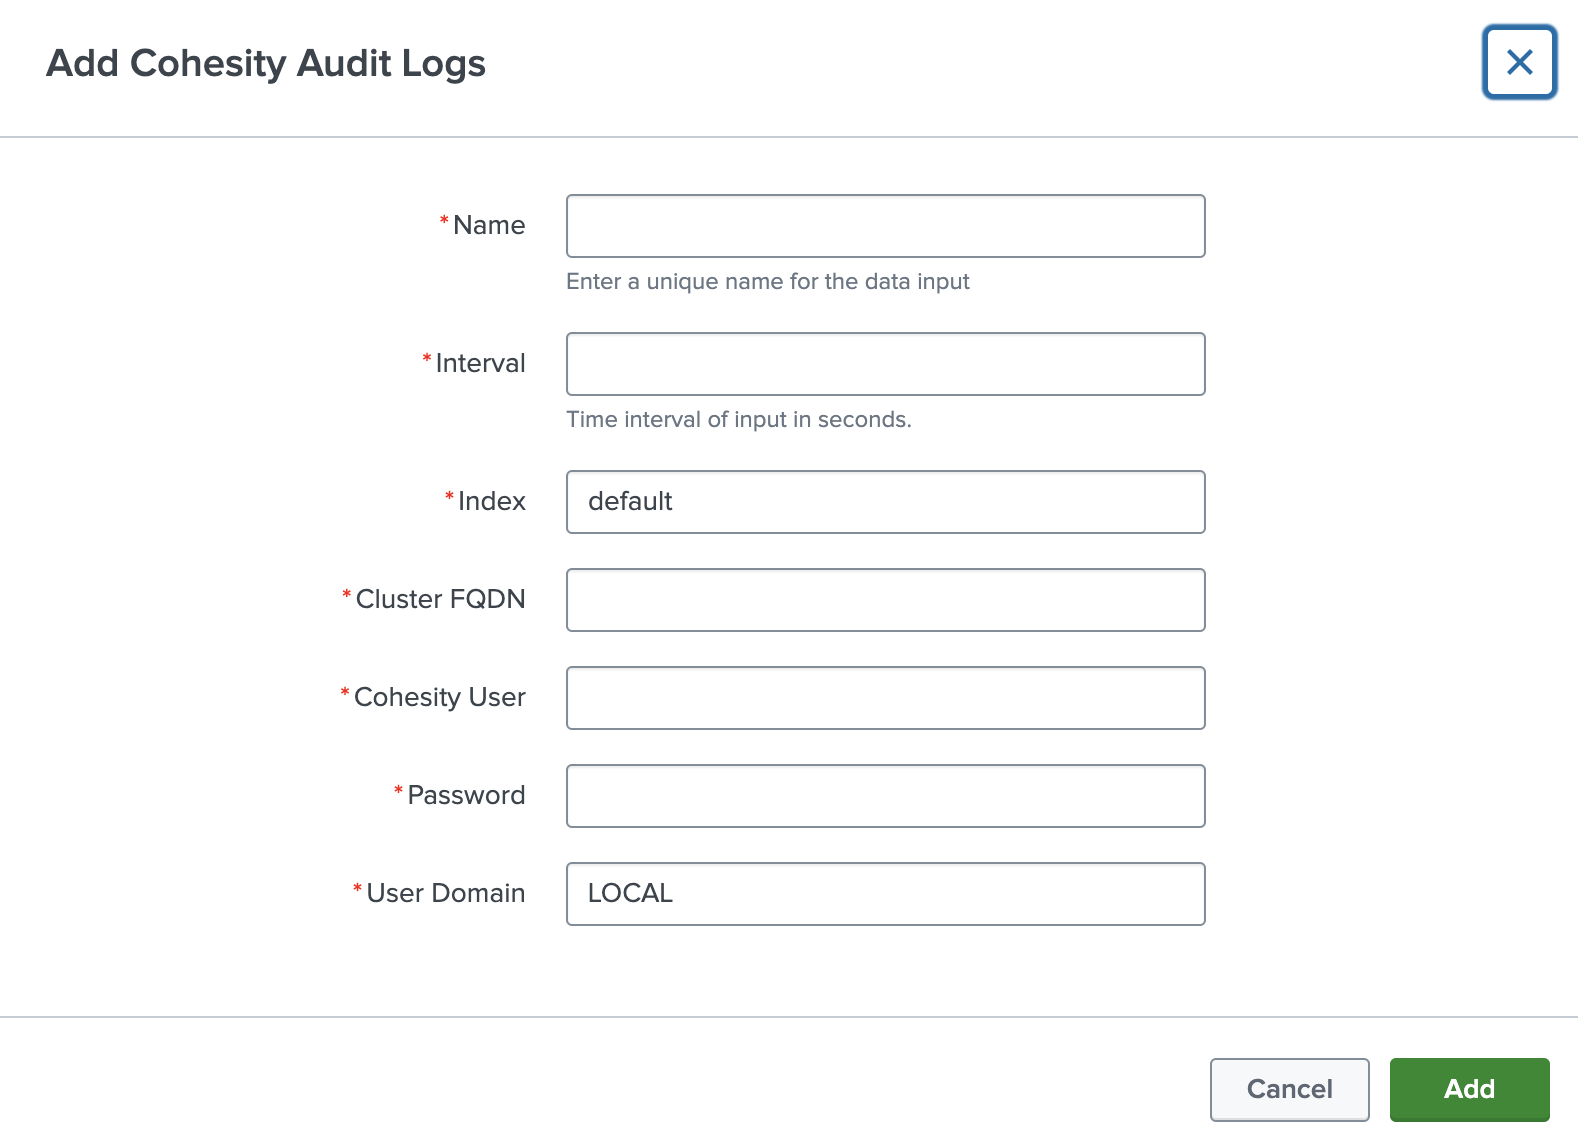Click the Cluster FQDN label

coord(440,599)
